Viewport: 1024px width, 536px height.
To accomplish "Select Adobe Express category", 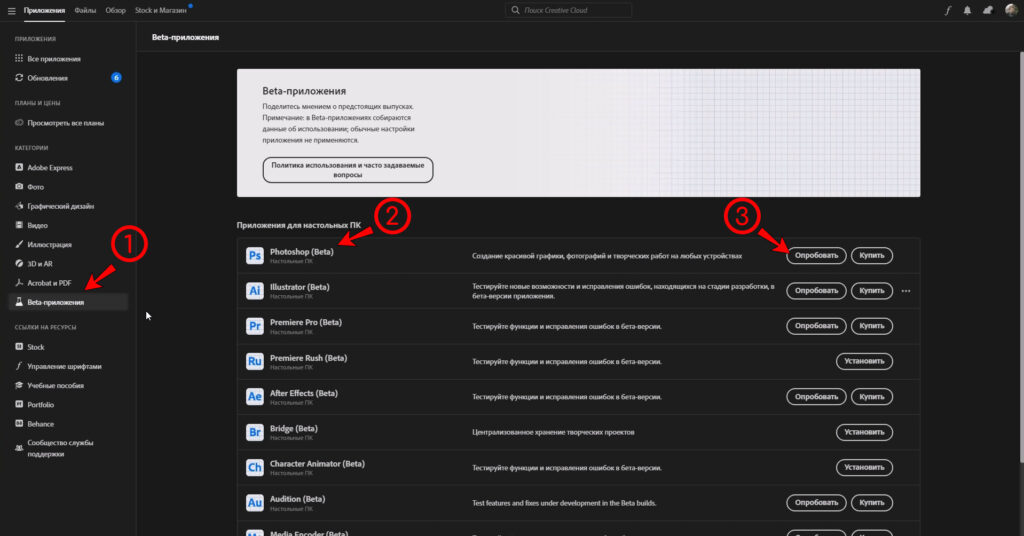I will (68, 168).
